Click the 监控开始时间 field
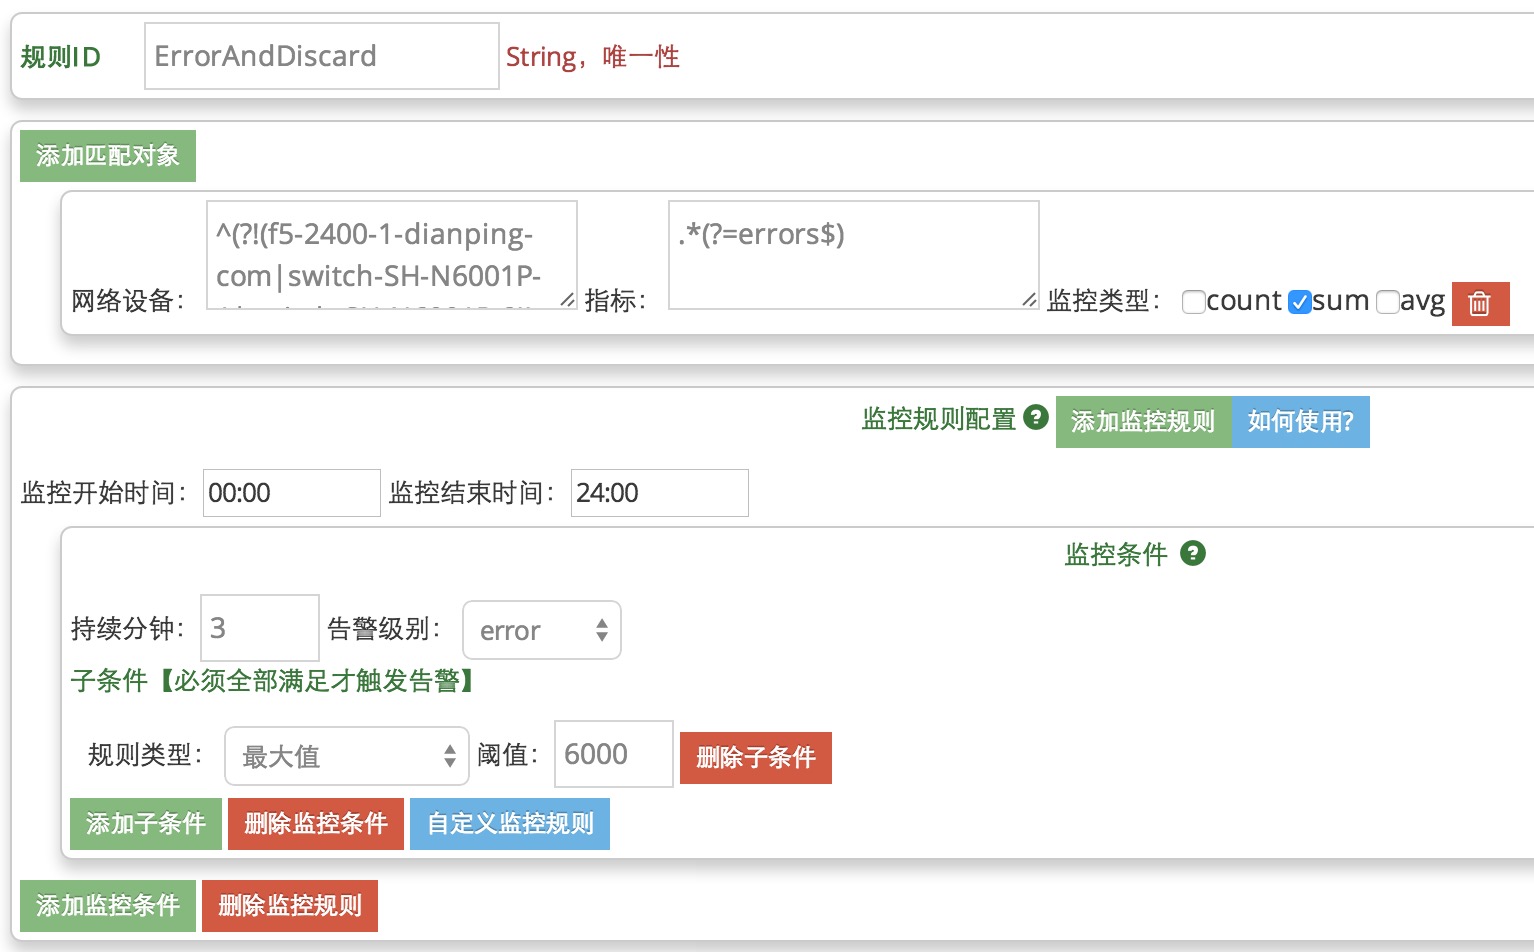1534x952 pixels. point(291,493)
